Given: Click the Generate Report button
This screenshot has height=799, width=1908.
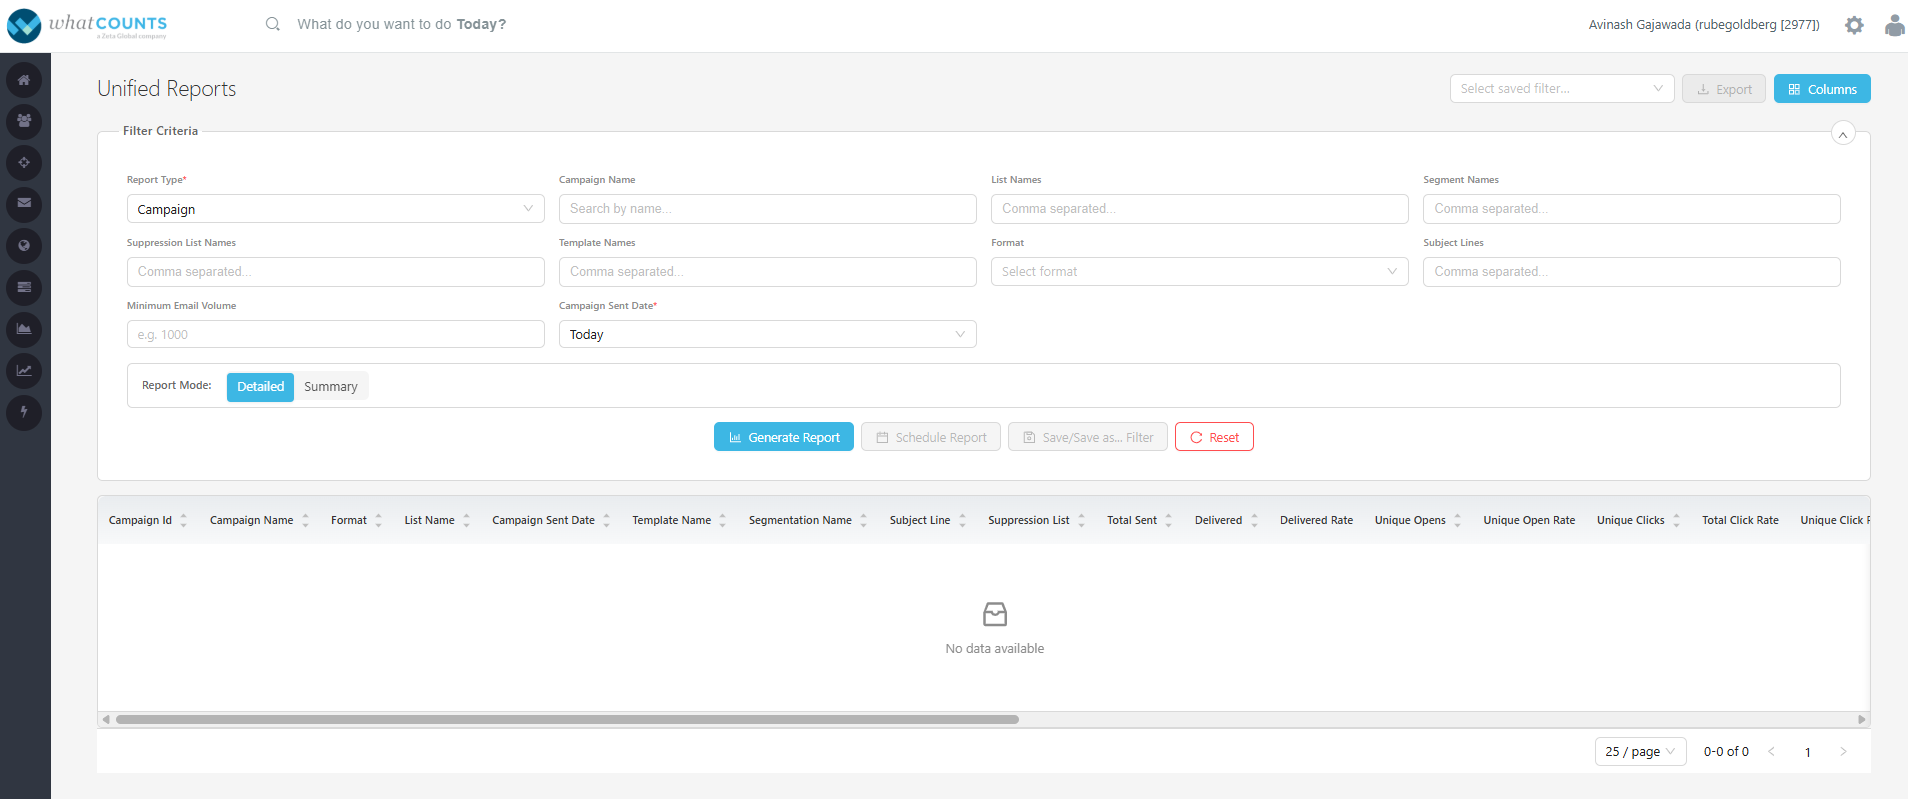Looking at the screenshot, I should [x=784, y=437].
